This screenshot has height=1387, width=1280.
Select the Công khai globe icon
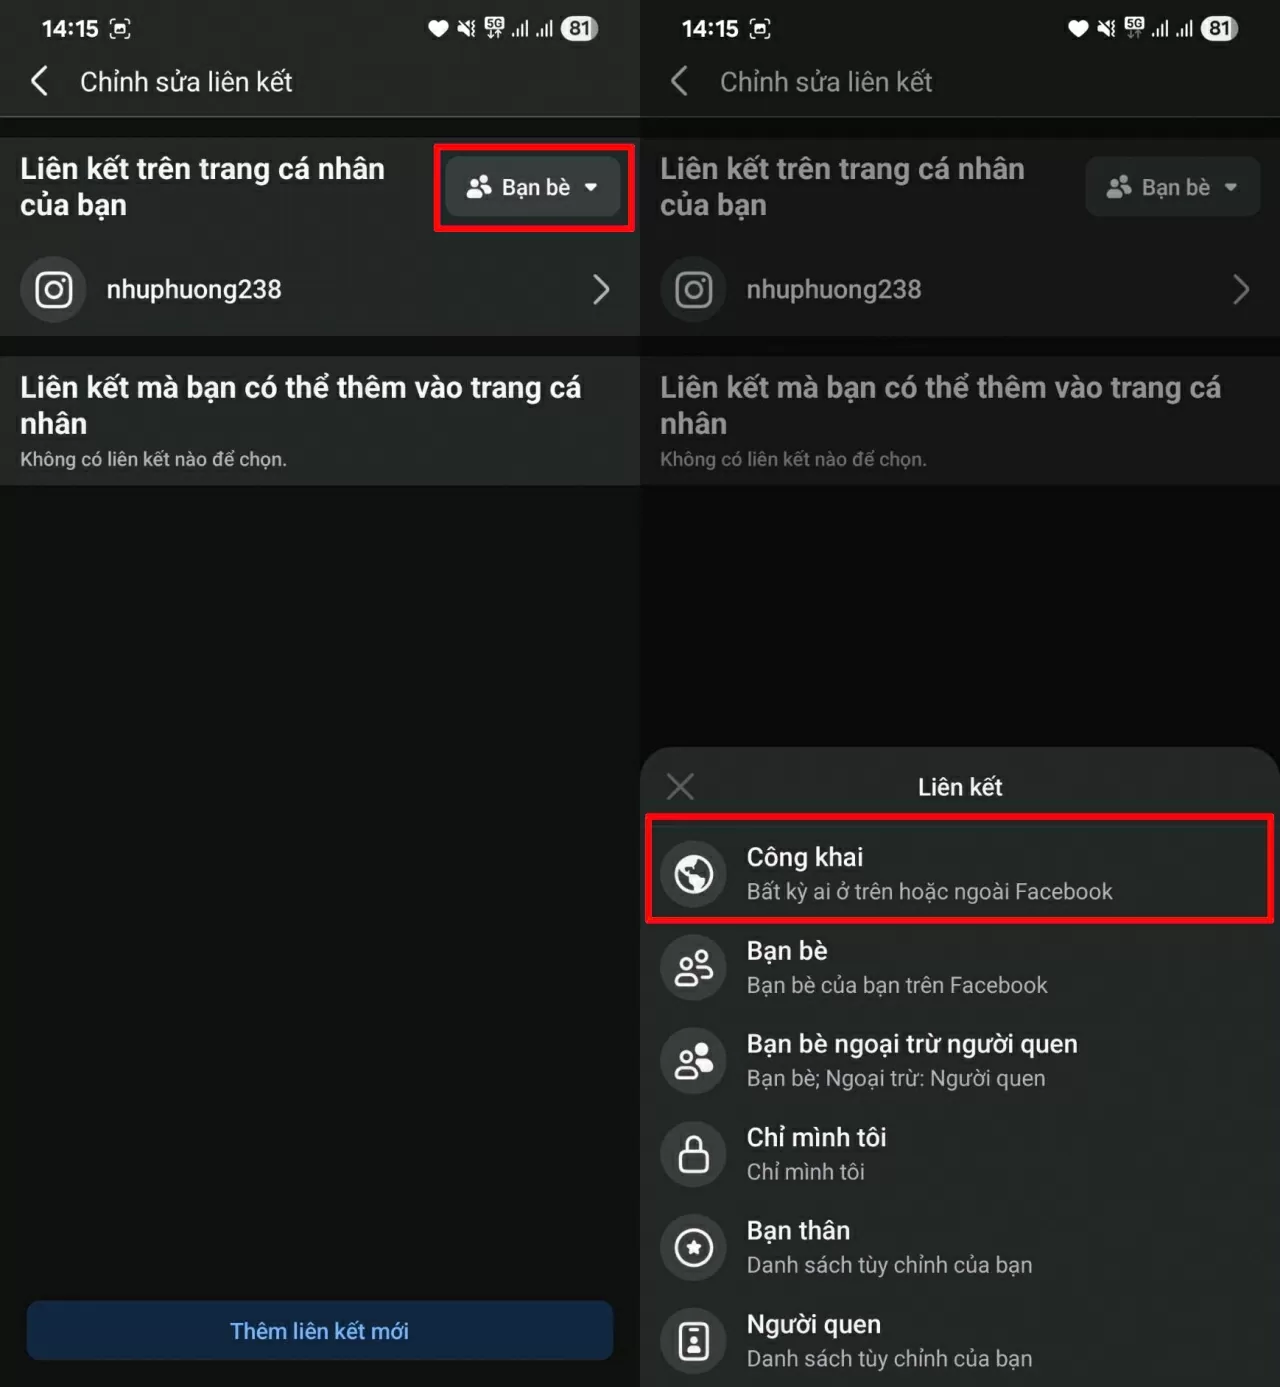point(694,874)
